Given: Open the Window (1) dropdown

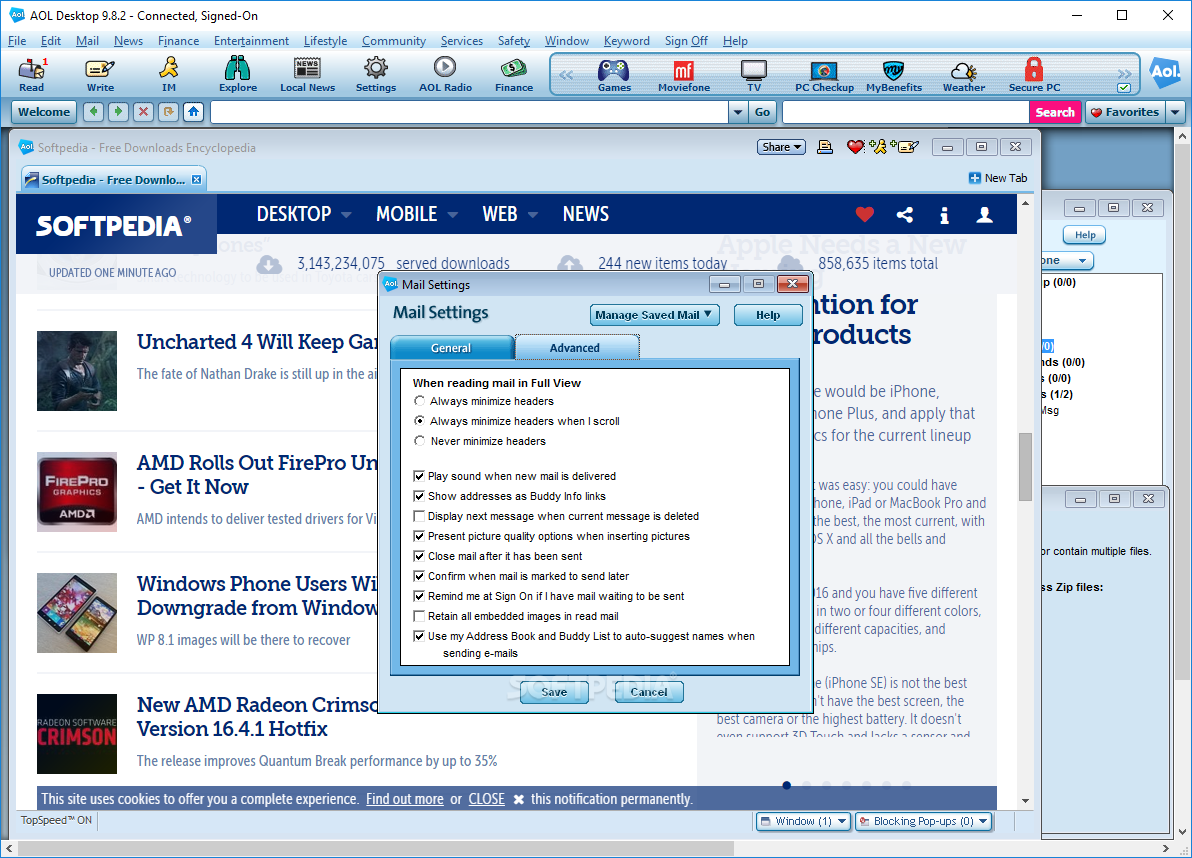Looking at the screenshot, I should click(803, 821).
